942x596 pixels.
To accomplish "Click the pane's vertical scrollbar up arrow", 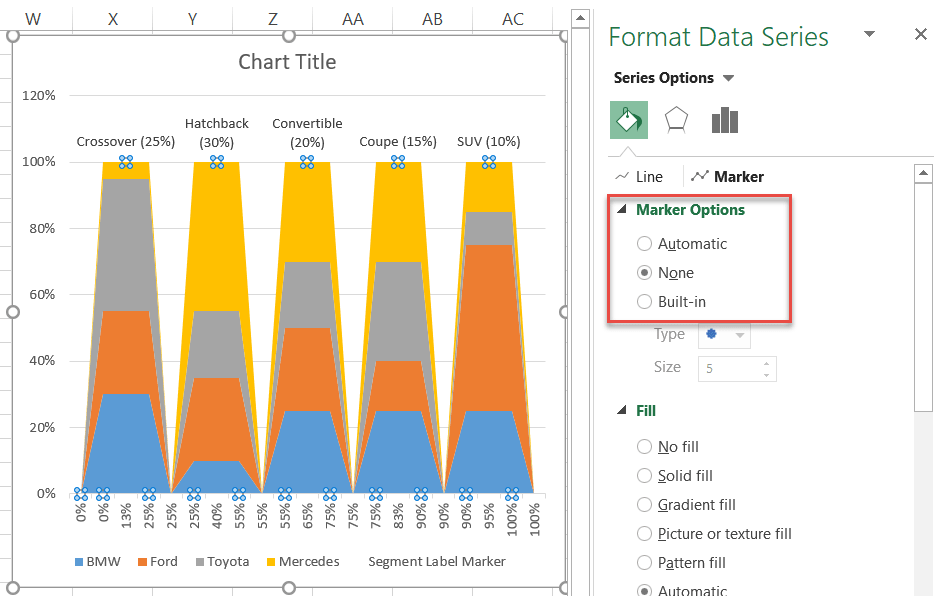I will coord(923,174).
